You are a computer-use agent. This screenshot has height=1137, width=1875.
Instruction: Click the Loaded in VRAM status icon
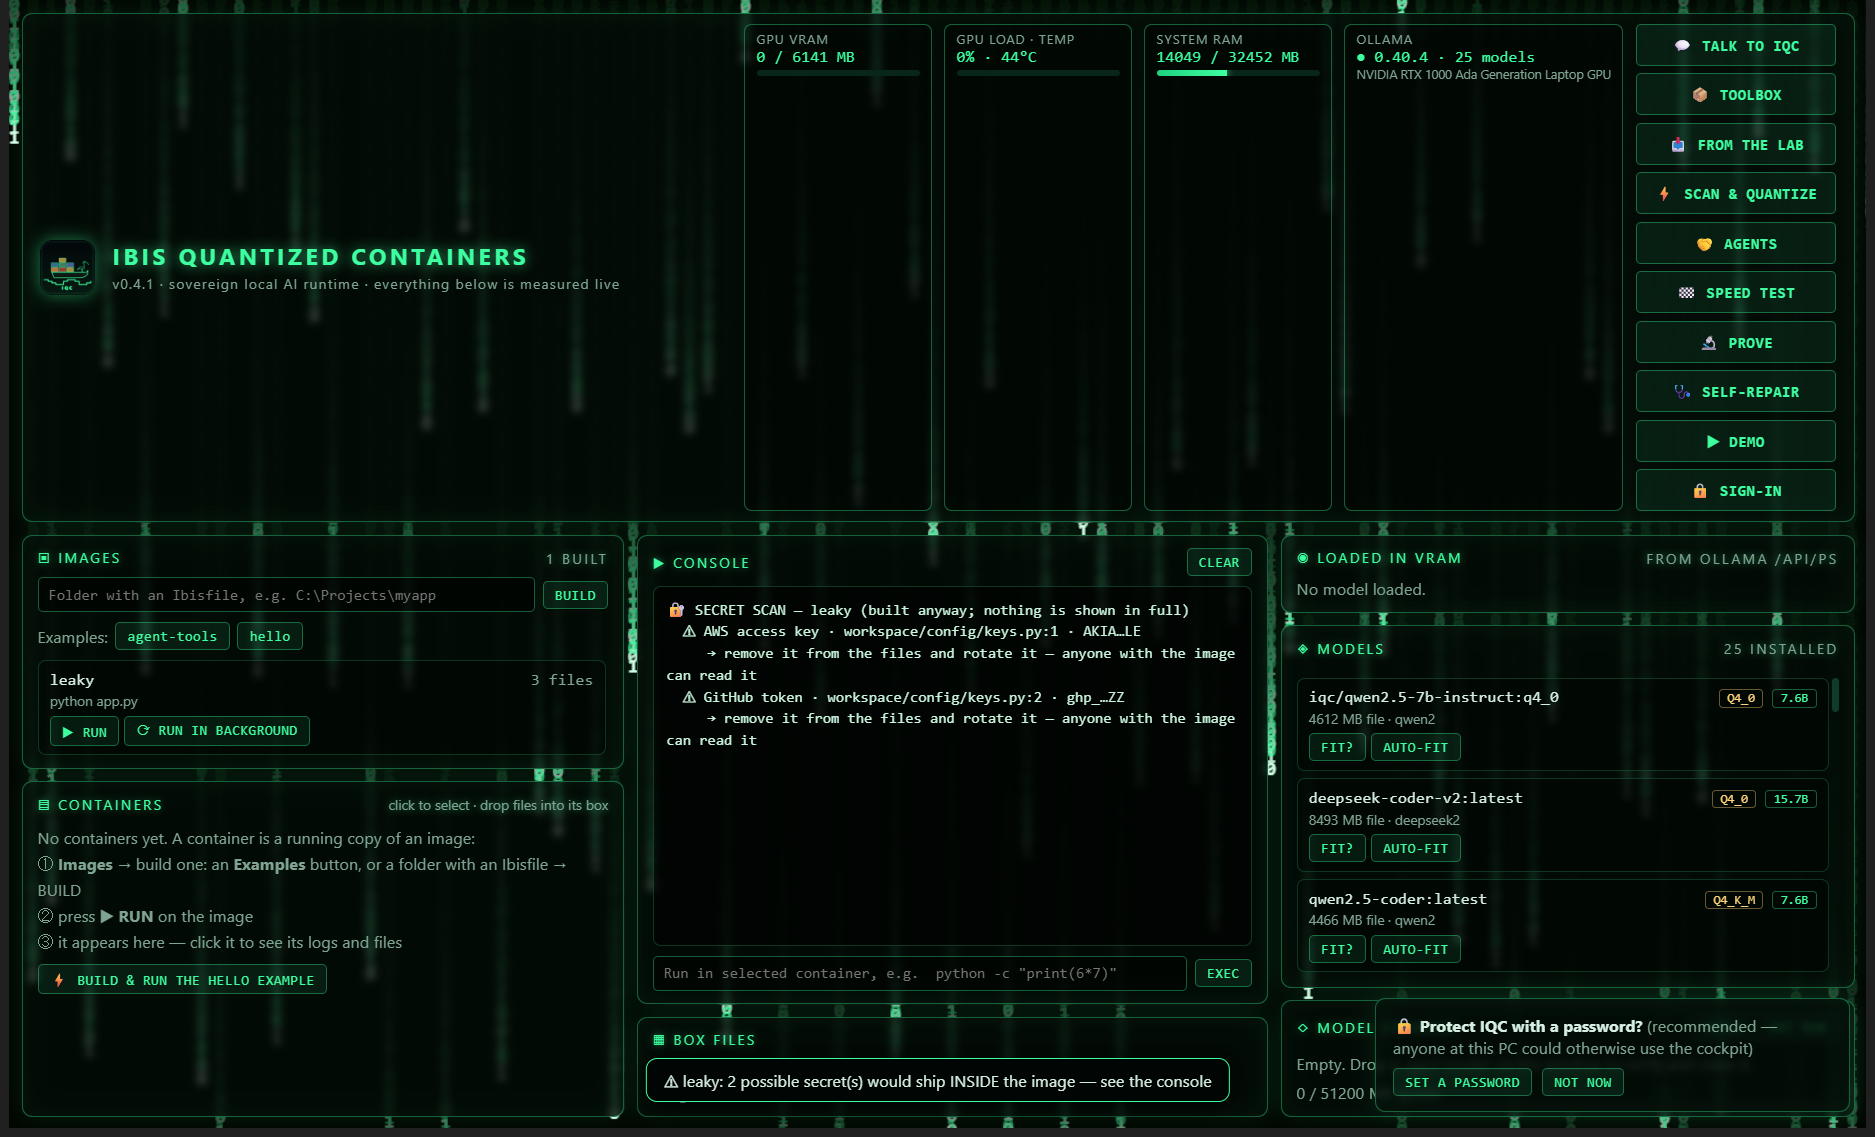tap(1303, 558)
